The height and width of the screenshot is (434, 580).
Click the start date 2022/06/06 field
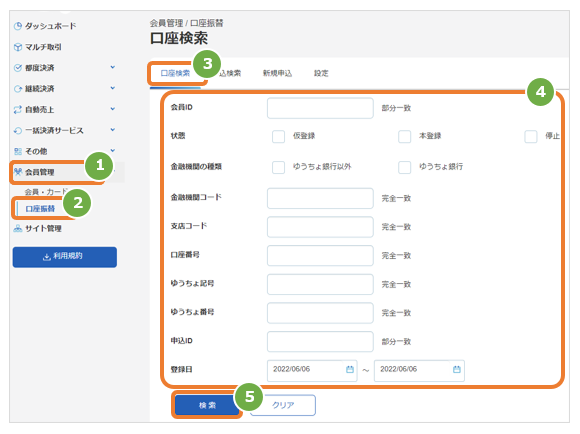312,371
